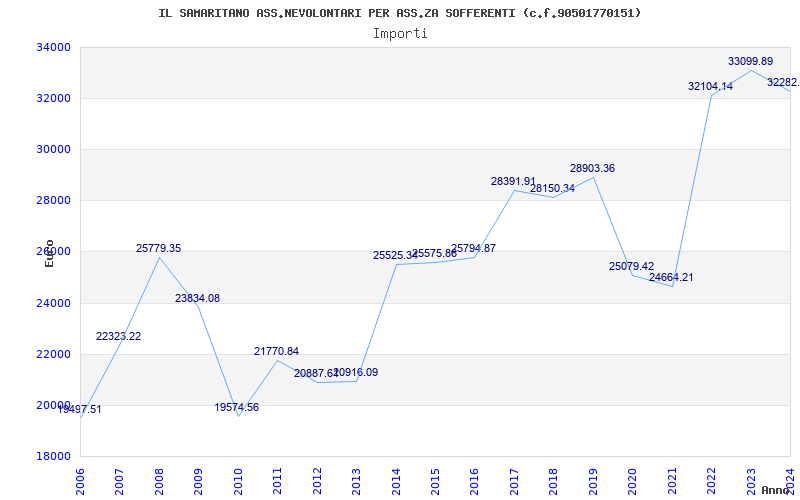Select the 24664.21 data label
800x500 pixels.
coord(671,278)
